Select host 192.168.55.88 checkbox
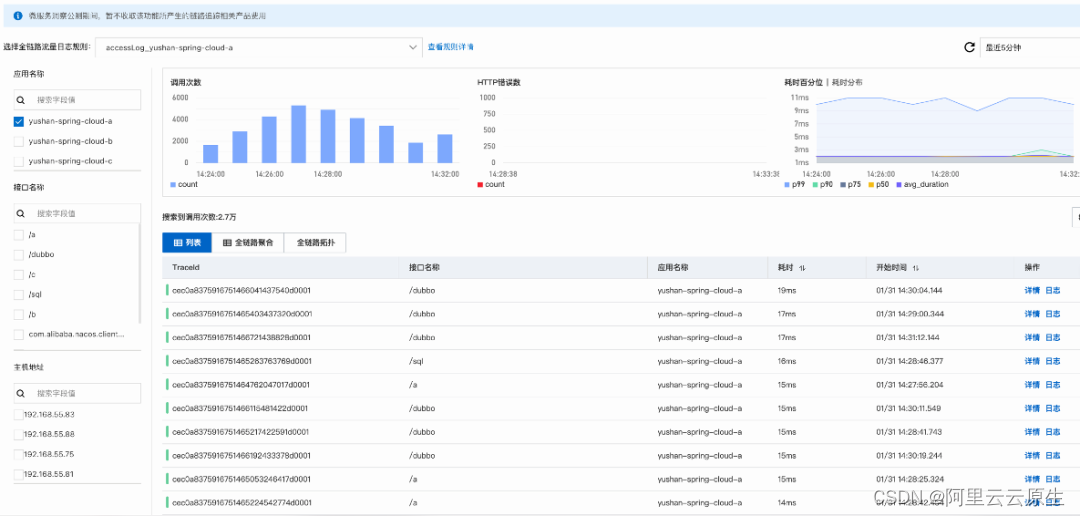The height and width of the screenshot is (516, 1080). pyautogui.click(x=19, y=435)
